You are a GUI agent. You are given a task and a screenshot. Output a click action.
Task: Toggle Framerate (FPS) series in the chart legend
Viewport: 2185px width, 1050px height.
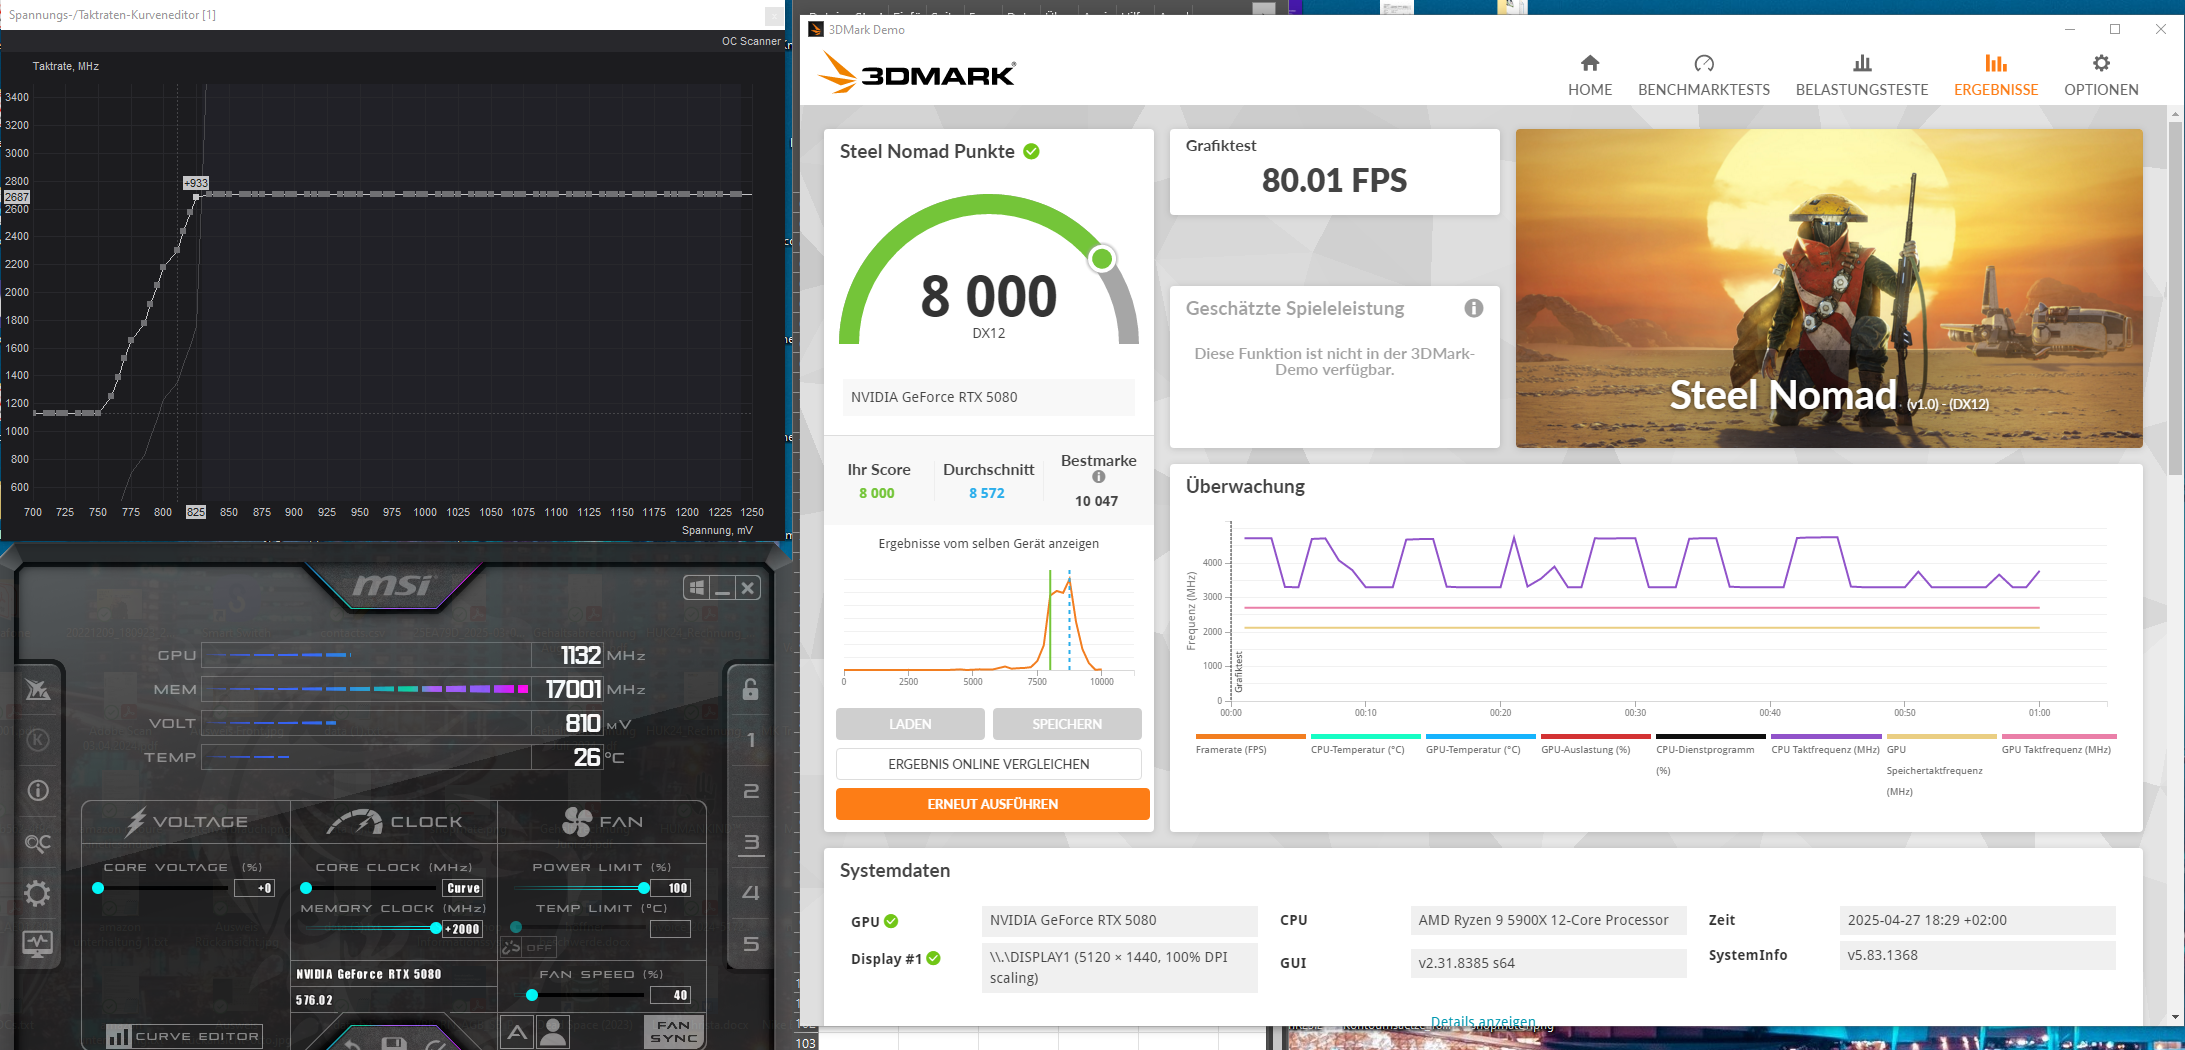pos(1250,744)
